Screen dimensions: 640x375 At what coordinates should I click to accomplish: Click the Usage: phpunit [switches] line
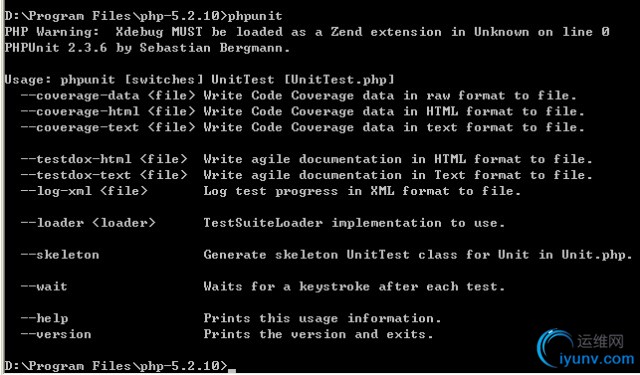pyautogui.click(x=200, y=80)
